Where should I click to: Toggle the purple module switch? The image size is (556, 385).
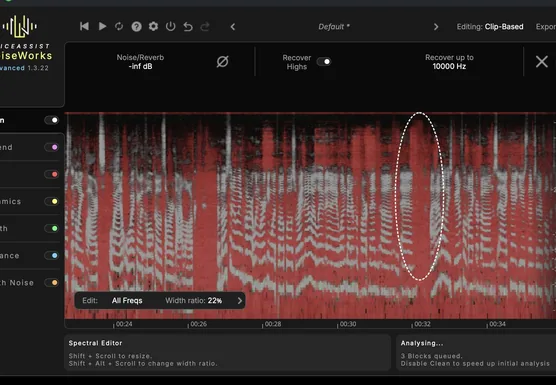click(x=52, y=147)
